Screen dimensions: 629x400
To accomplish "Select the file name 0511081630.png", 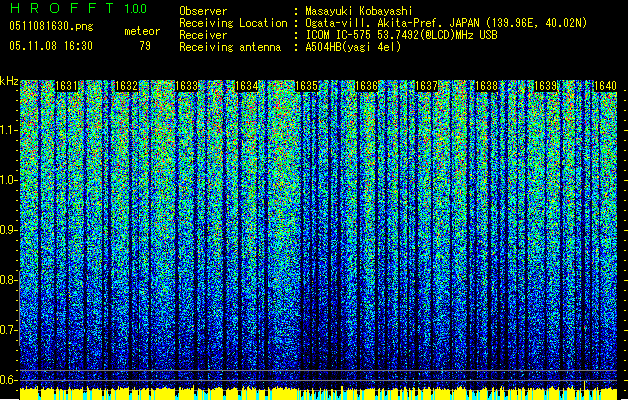I will coord(51,27).
